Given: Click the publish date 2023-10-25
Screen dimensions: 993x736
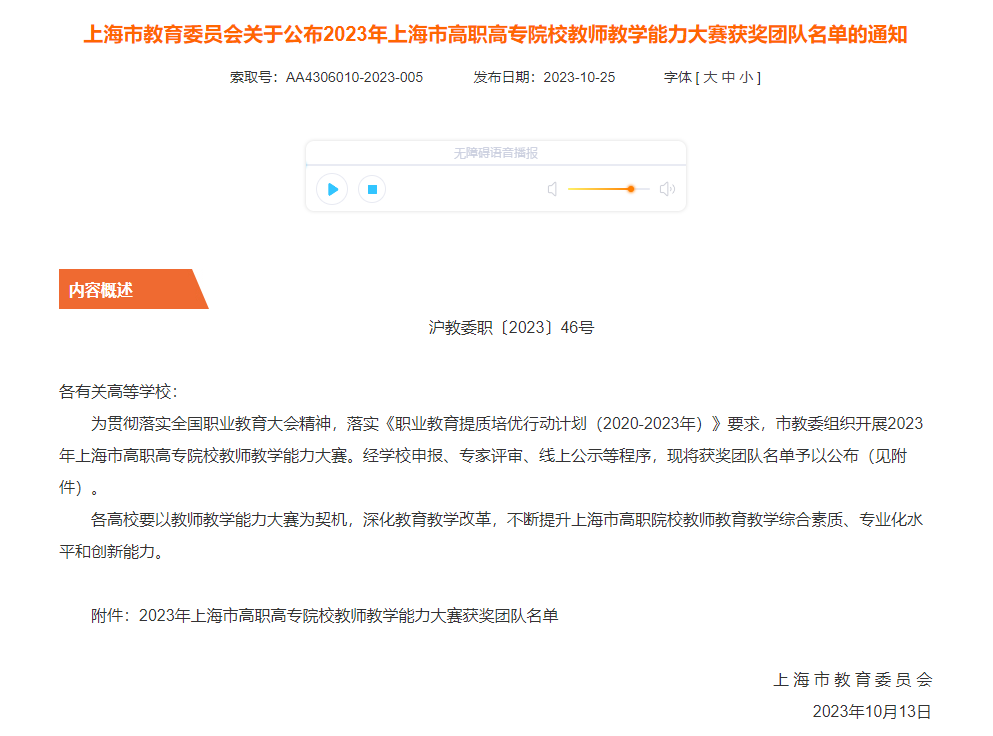Looking at the screenshot, I should click(579, 77).
